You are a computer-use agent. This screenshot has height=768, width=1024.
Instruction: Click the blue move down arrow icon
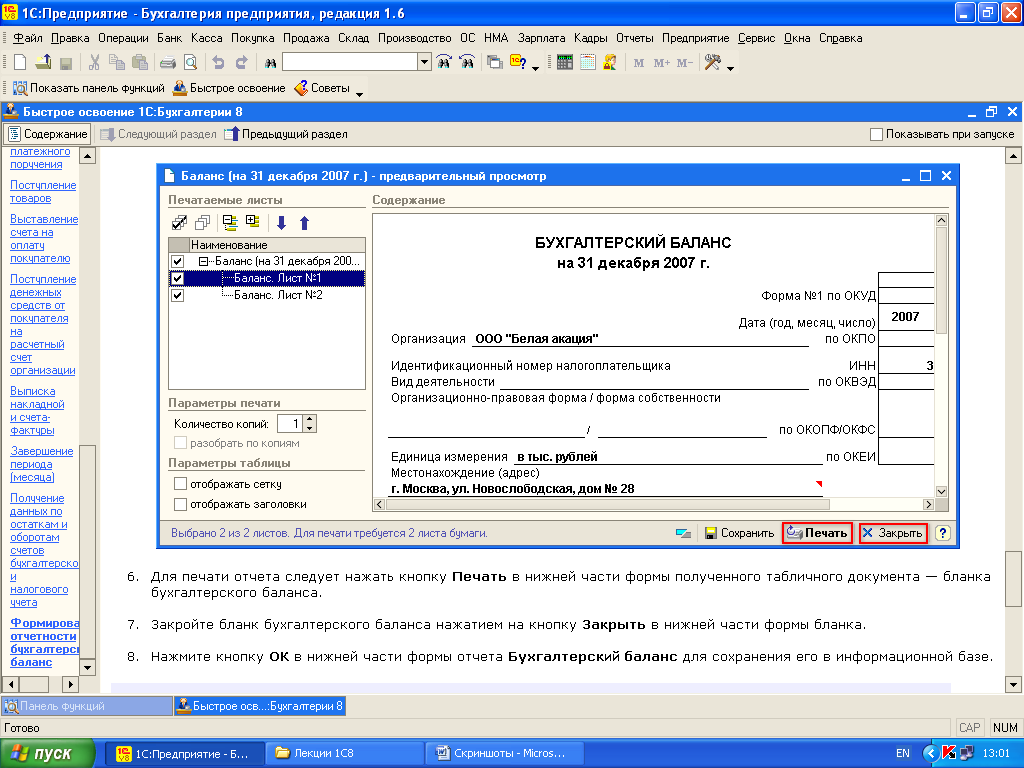click(x=281, y=223)
